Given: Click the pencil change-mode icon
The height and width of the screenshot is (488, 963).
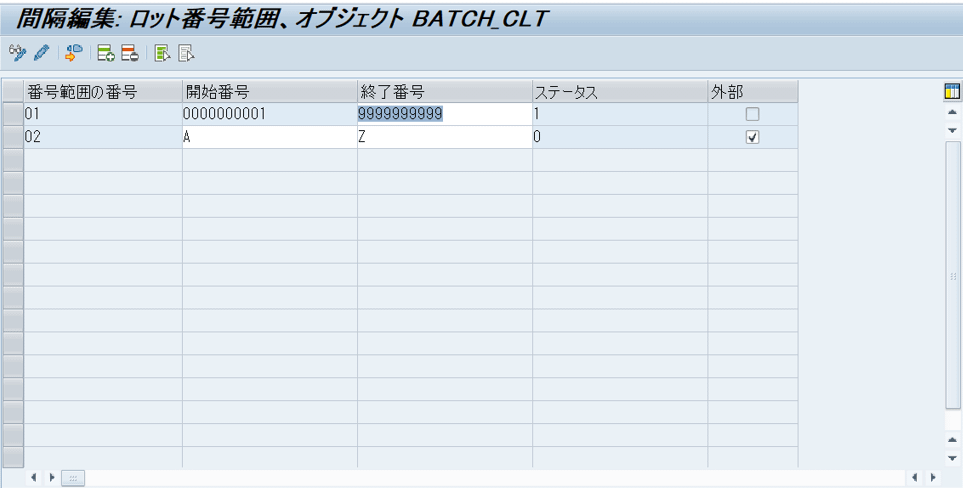Looking at the screenshot, I should click(40, 52).
